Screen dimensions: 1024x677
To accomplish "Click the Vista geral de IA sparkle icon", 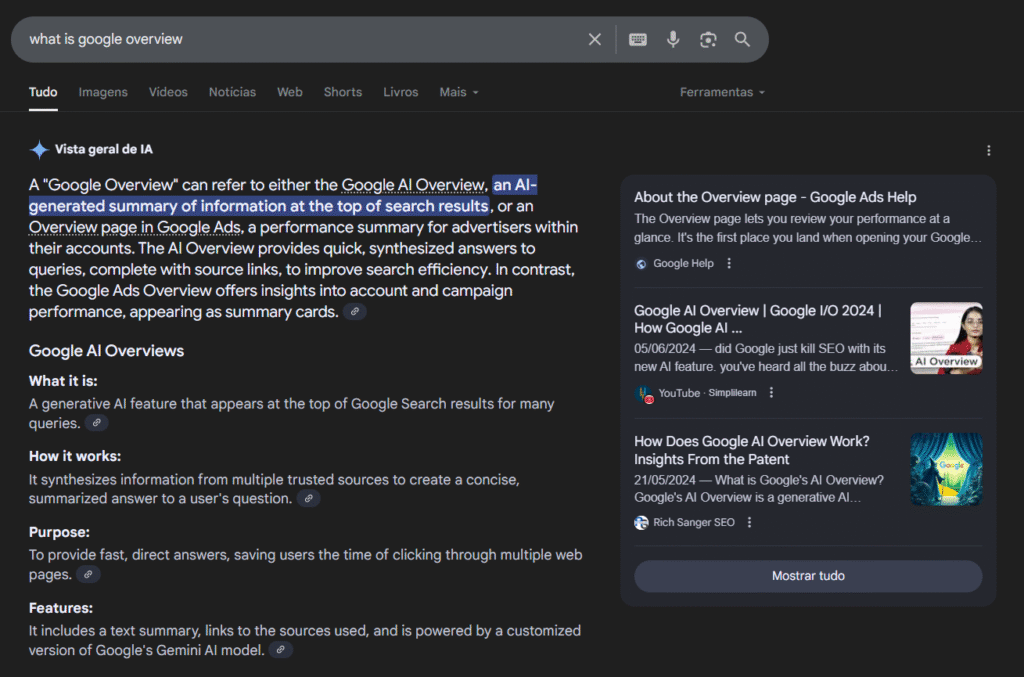I will 39,150.
